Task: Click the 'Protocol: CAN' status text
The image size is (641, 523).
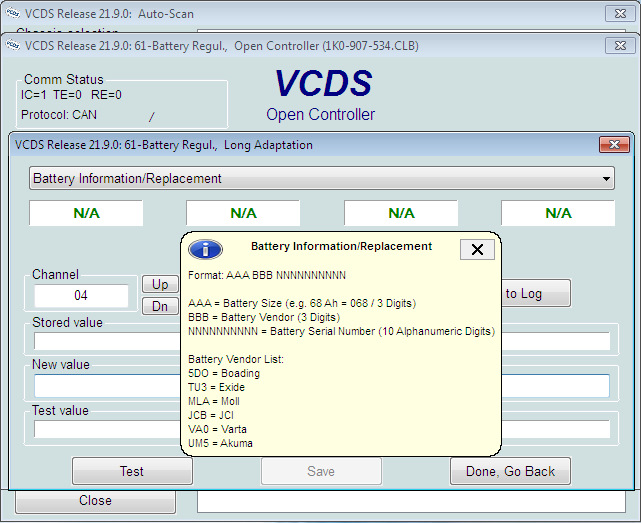Action: pos(59,115)
